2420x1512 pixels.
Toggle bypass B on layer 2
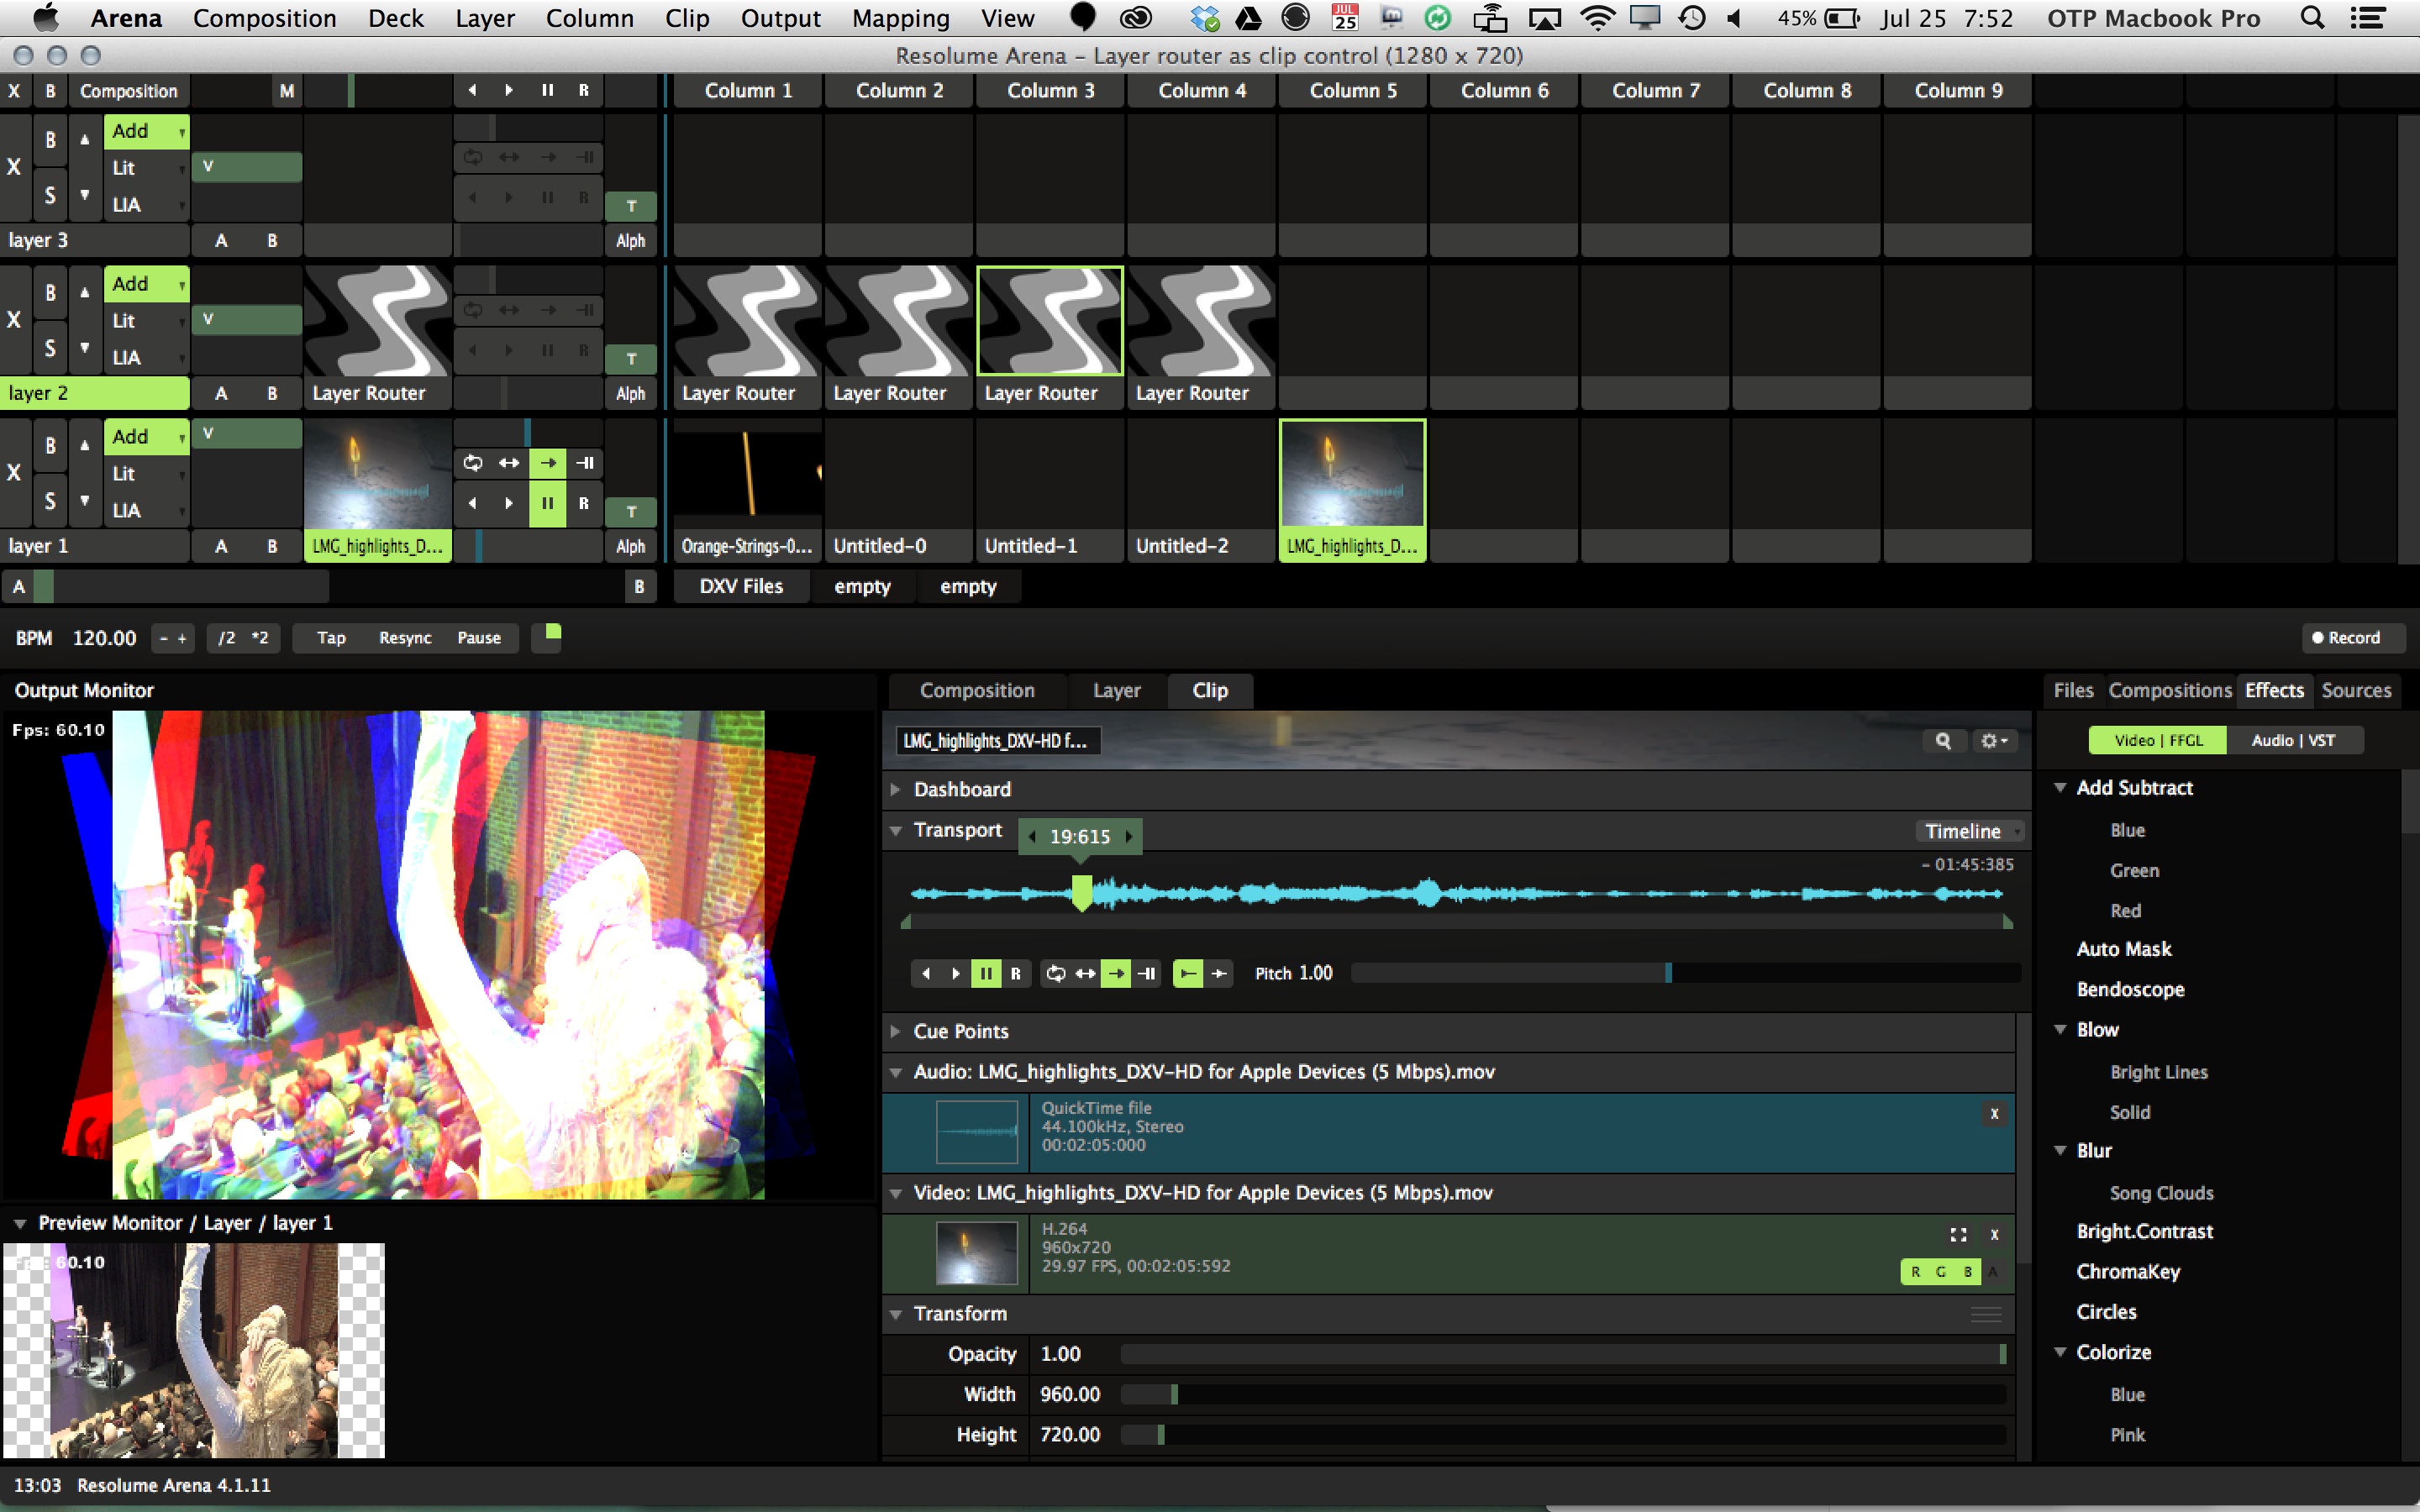(x=50, y=293)
